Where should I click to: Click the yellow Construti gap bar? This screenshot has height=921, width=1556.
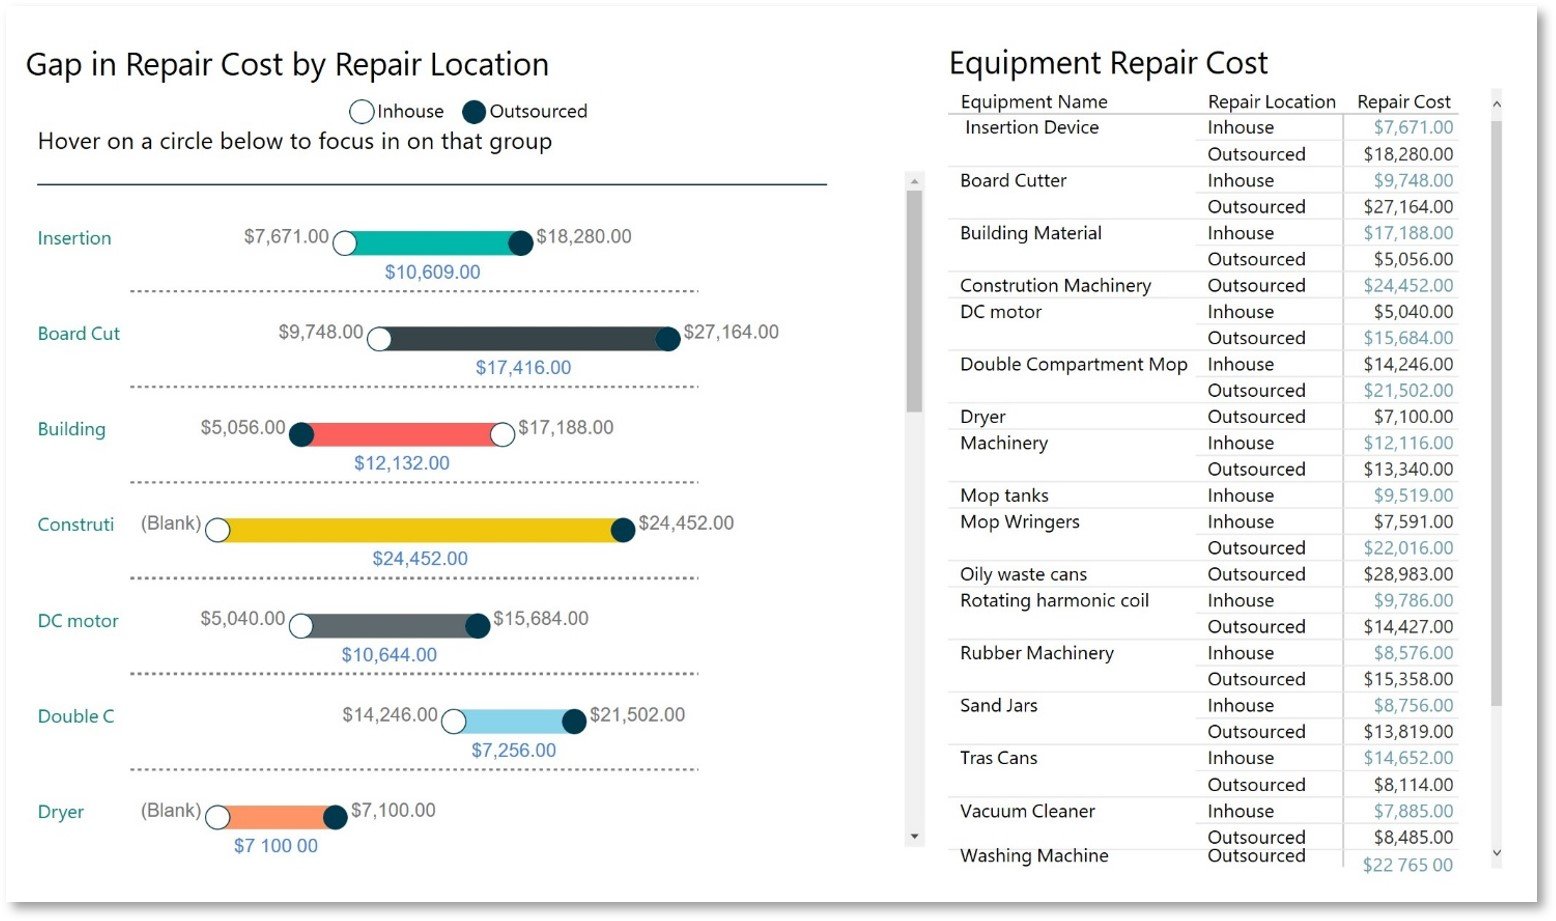[x=420, y=529]
